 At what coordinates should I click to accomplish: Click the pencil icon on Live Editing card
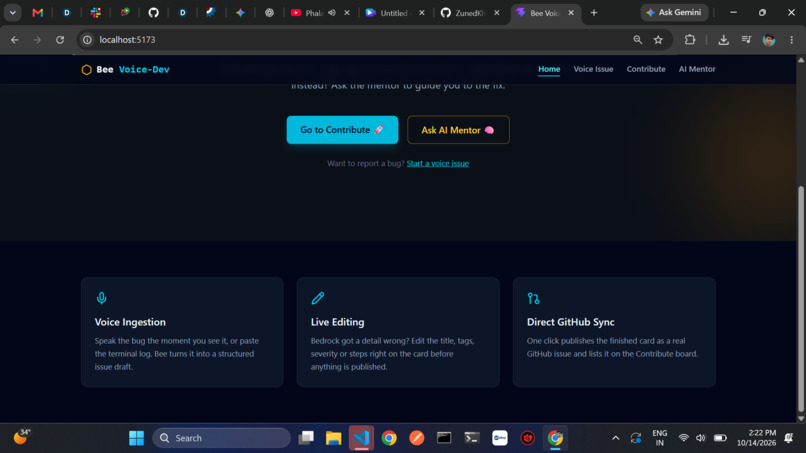point(318,298)
